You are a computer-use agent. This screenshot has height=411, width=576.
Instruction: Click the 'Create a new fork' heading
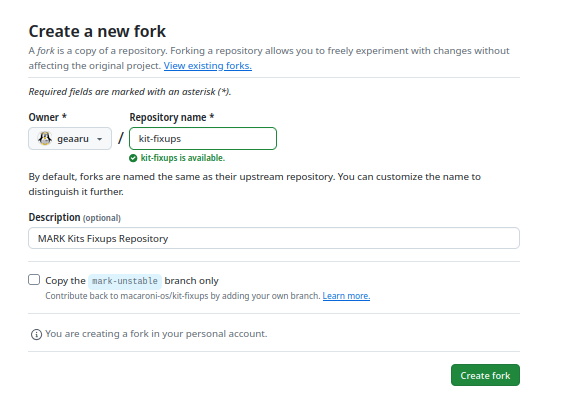97,31
